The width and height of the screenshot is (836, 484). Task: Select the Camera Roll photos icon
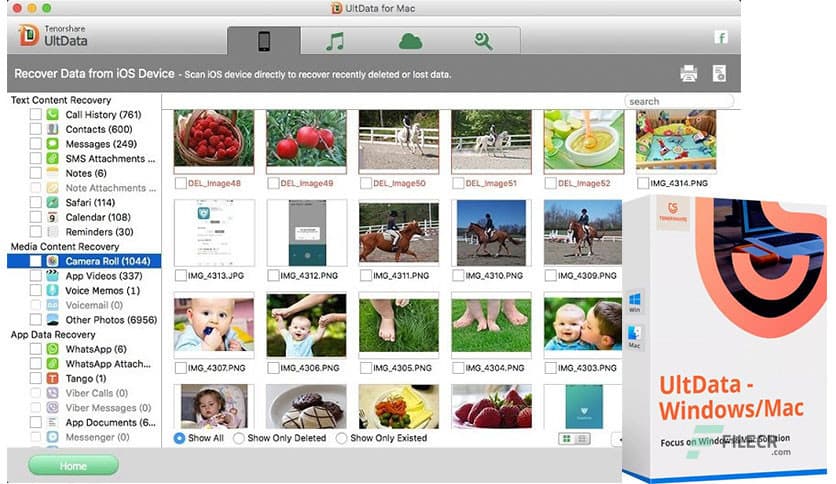52,261
